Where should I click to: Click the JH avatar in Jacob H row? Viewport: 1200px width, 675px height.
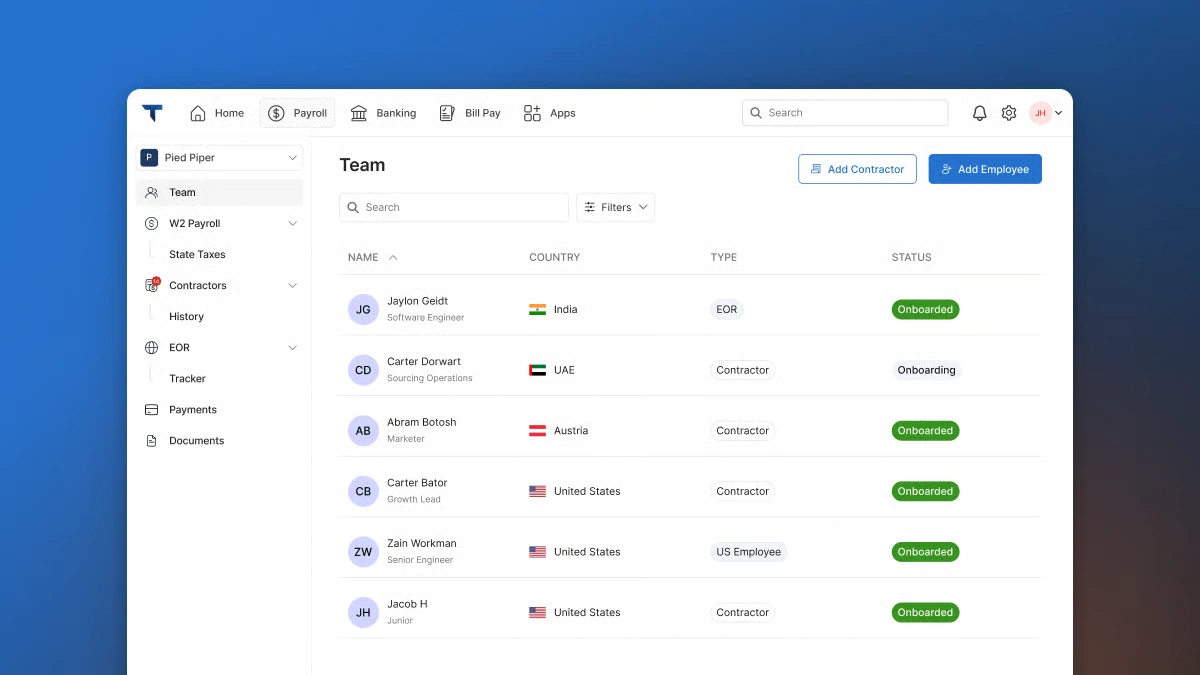click(x=363, y=612)
